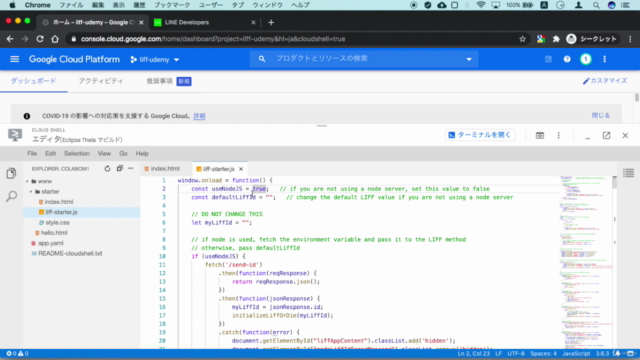Go to Chrome home page button
Viewport: 640px width, 360px height.
point(55,39)
